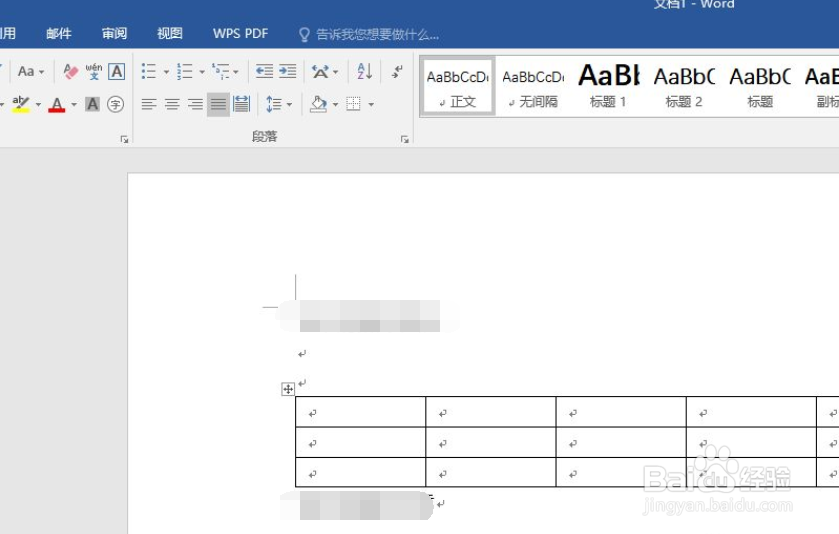The height and width of the screenshot is (534, 839).
Task: Apply 标题 2 Heading 2 style
Action: tap(684, 86)
